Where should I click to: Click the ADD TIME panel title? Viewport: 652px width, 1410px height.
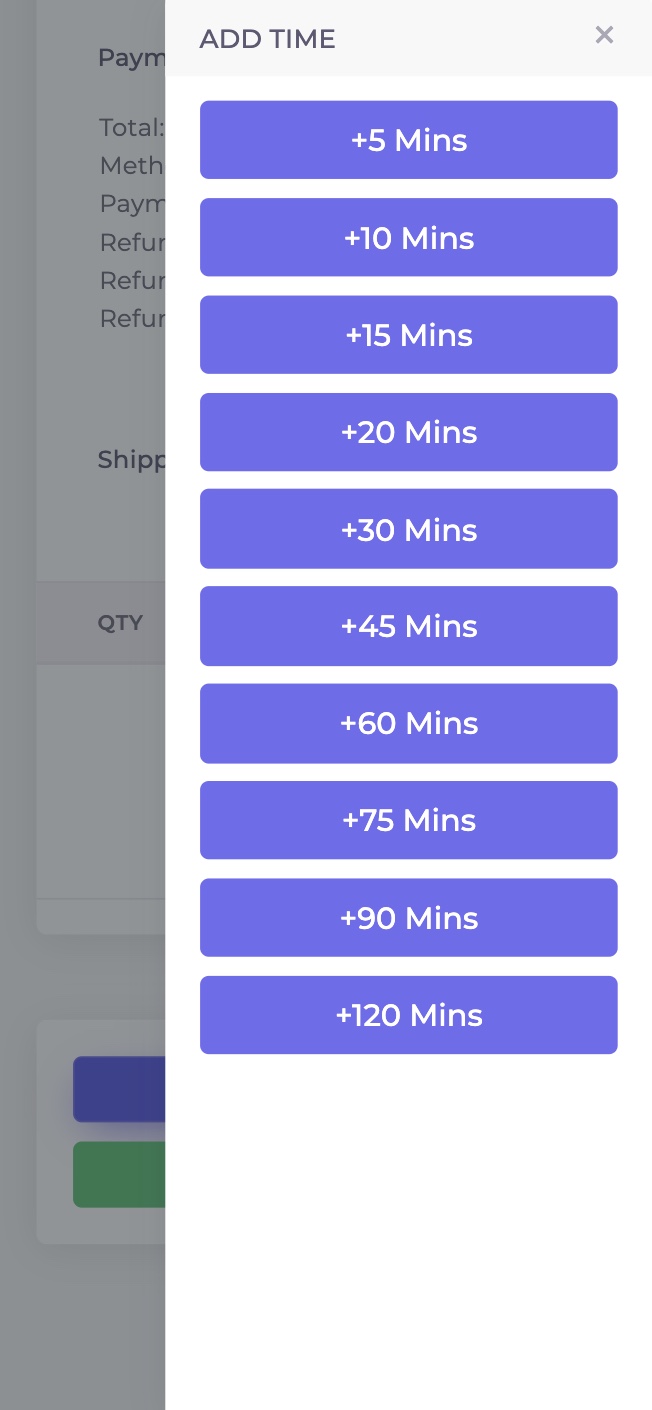[x=267, y=39]
